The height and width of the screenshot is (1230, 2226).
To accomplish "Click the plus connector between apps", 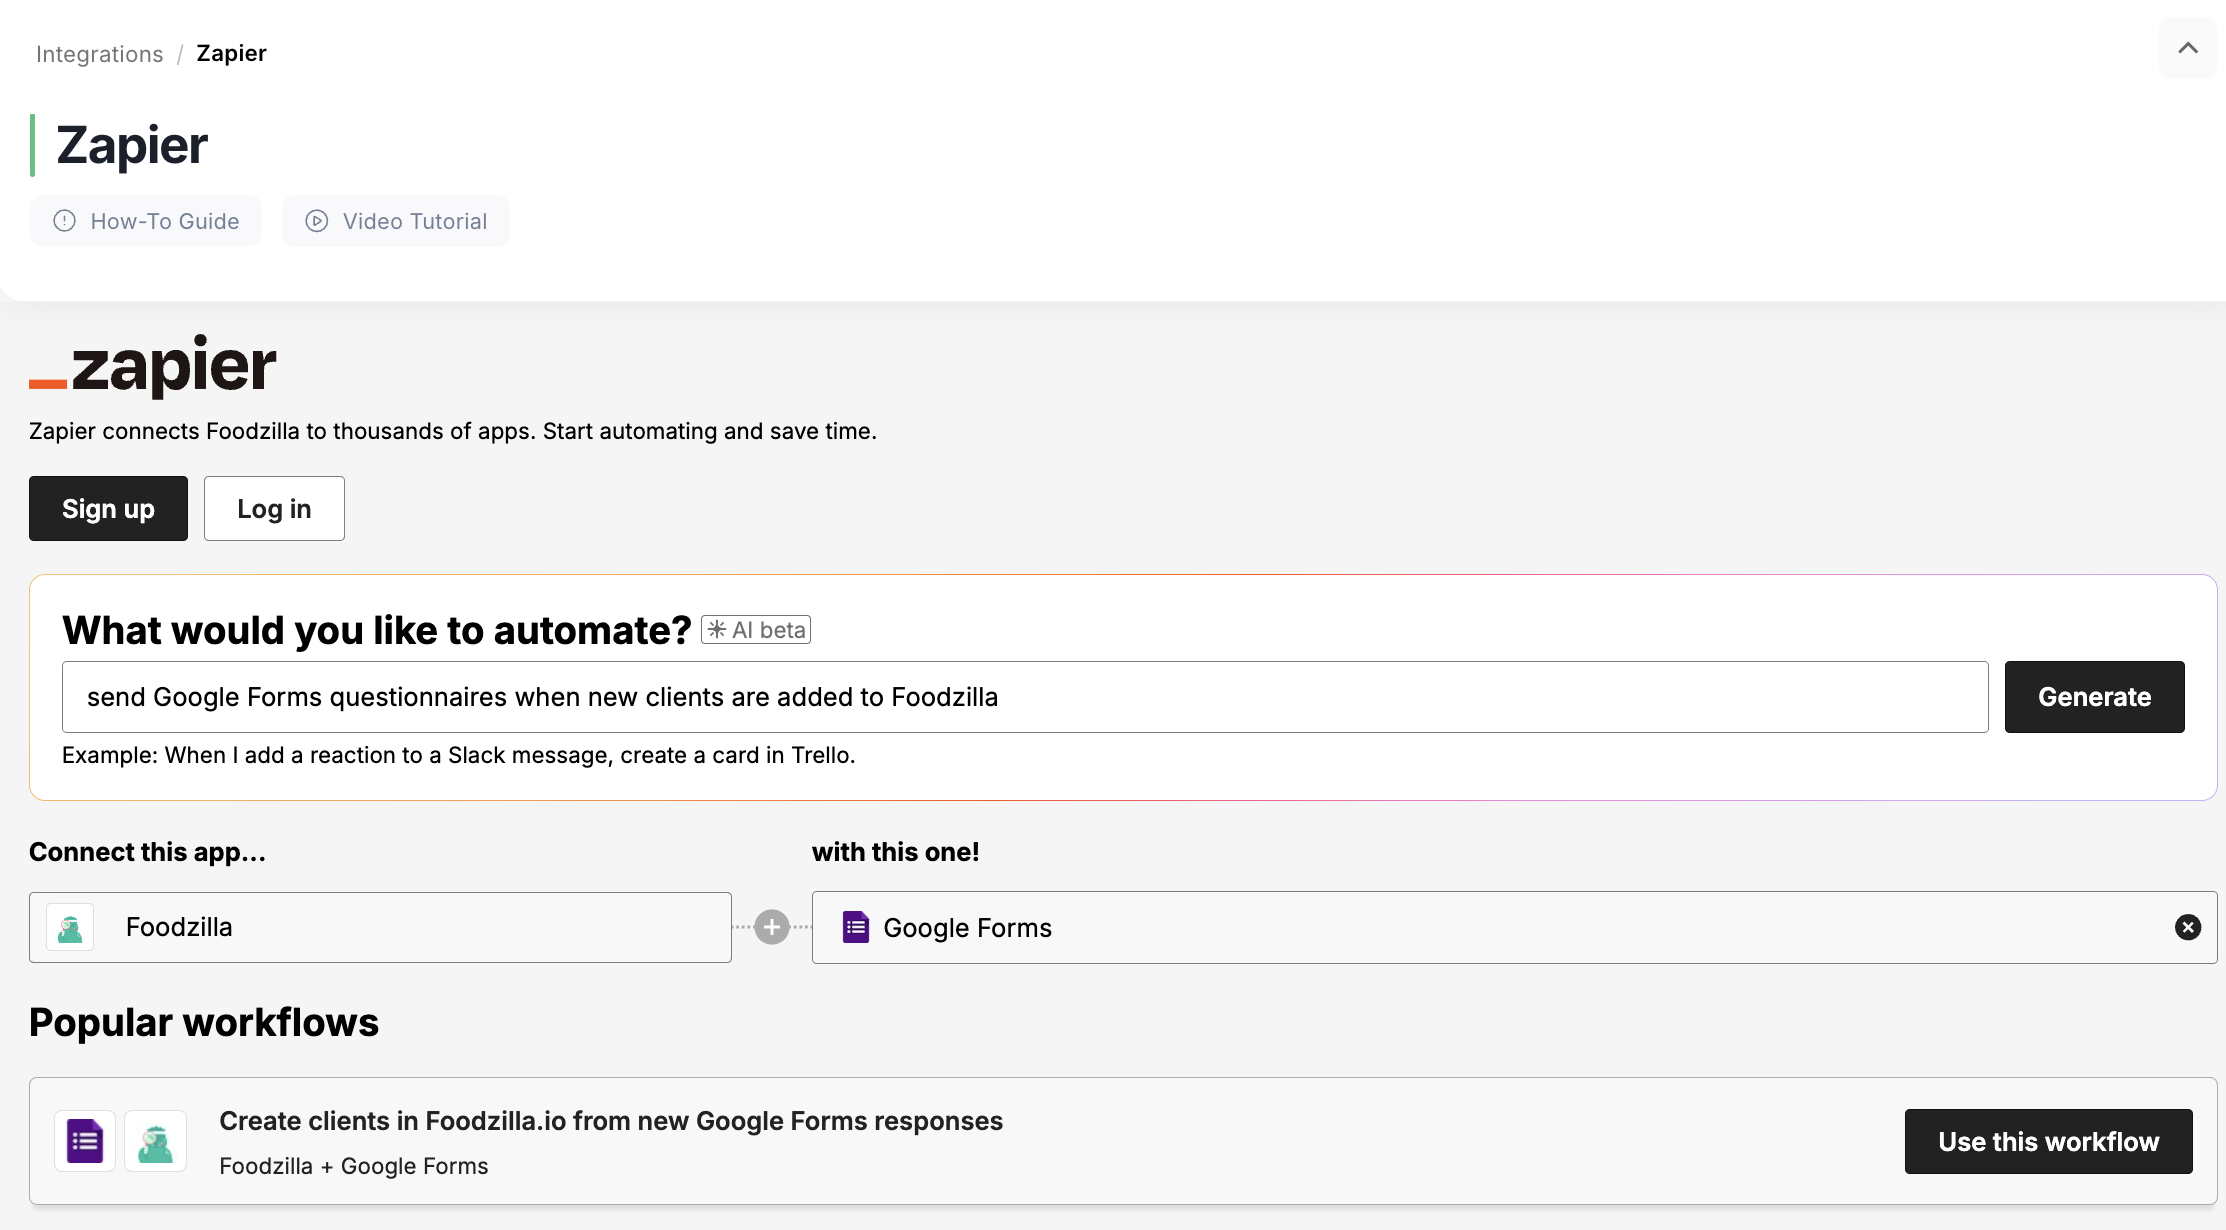I will point(771,927).
